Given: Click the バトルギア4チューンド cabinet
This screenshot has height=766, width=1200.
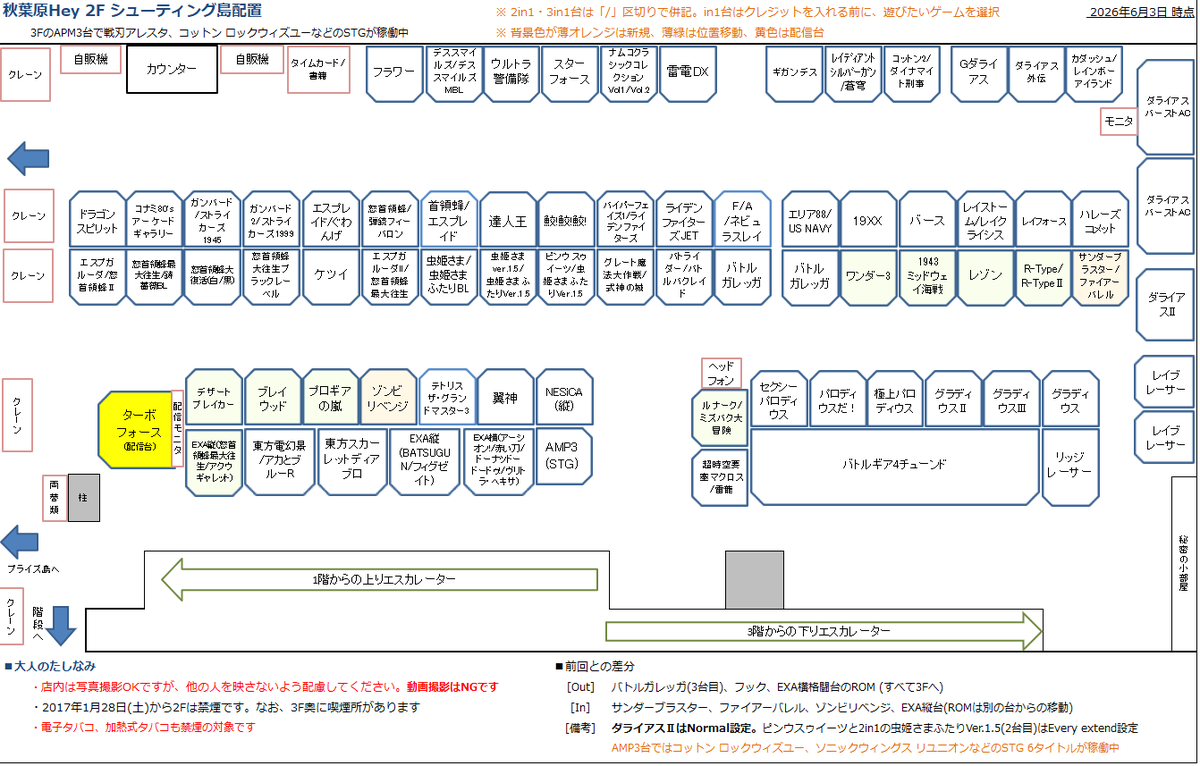Looking at the screenshot, I should (x=893, y=466).
